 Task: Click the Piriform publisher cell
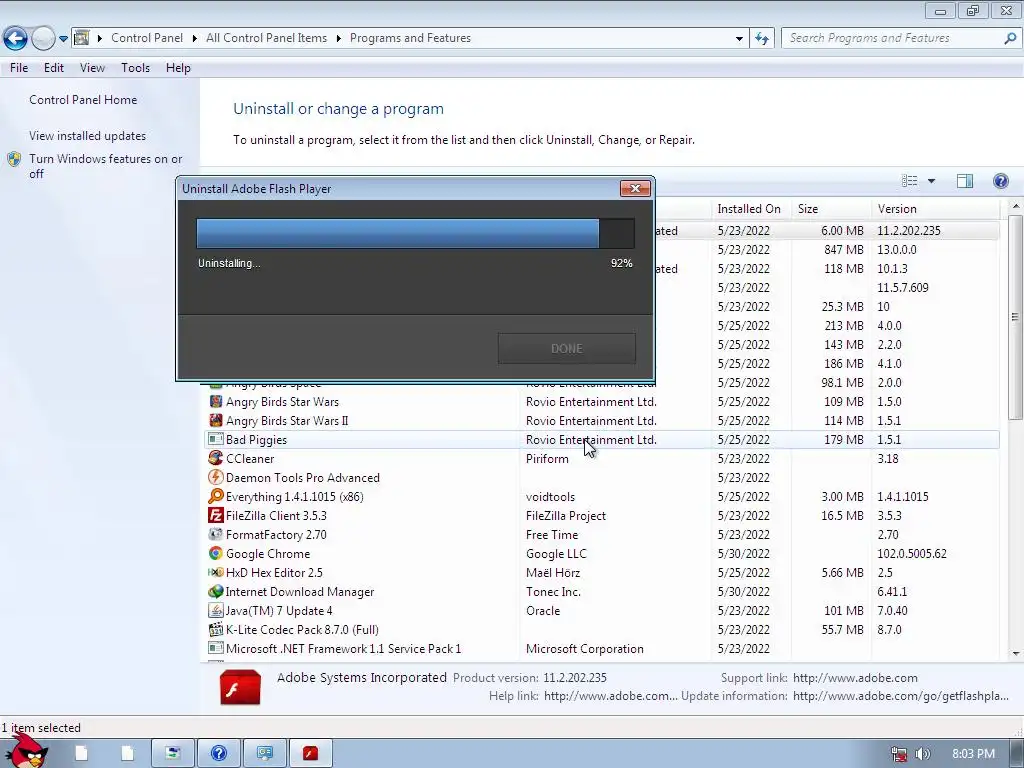[x=547, y=459]
